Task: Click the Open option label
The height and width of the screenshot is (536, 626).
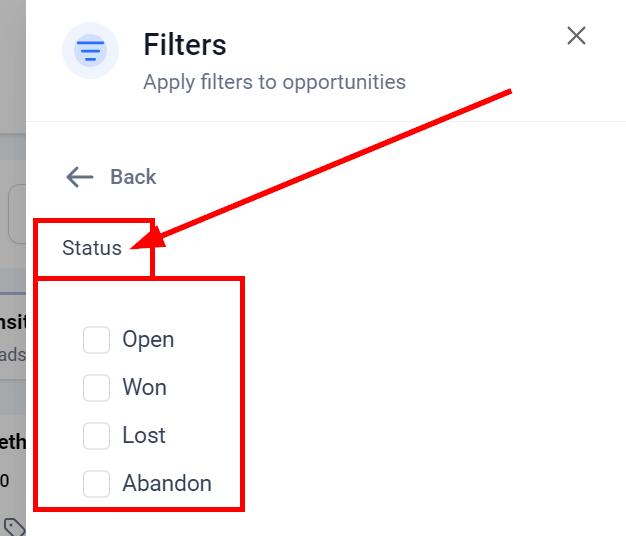Action: [x=148, y=340]
